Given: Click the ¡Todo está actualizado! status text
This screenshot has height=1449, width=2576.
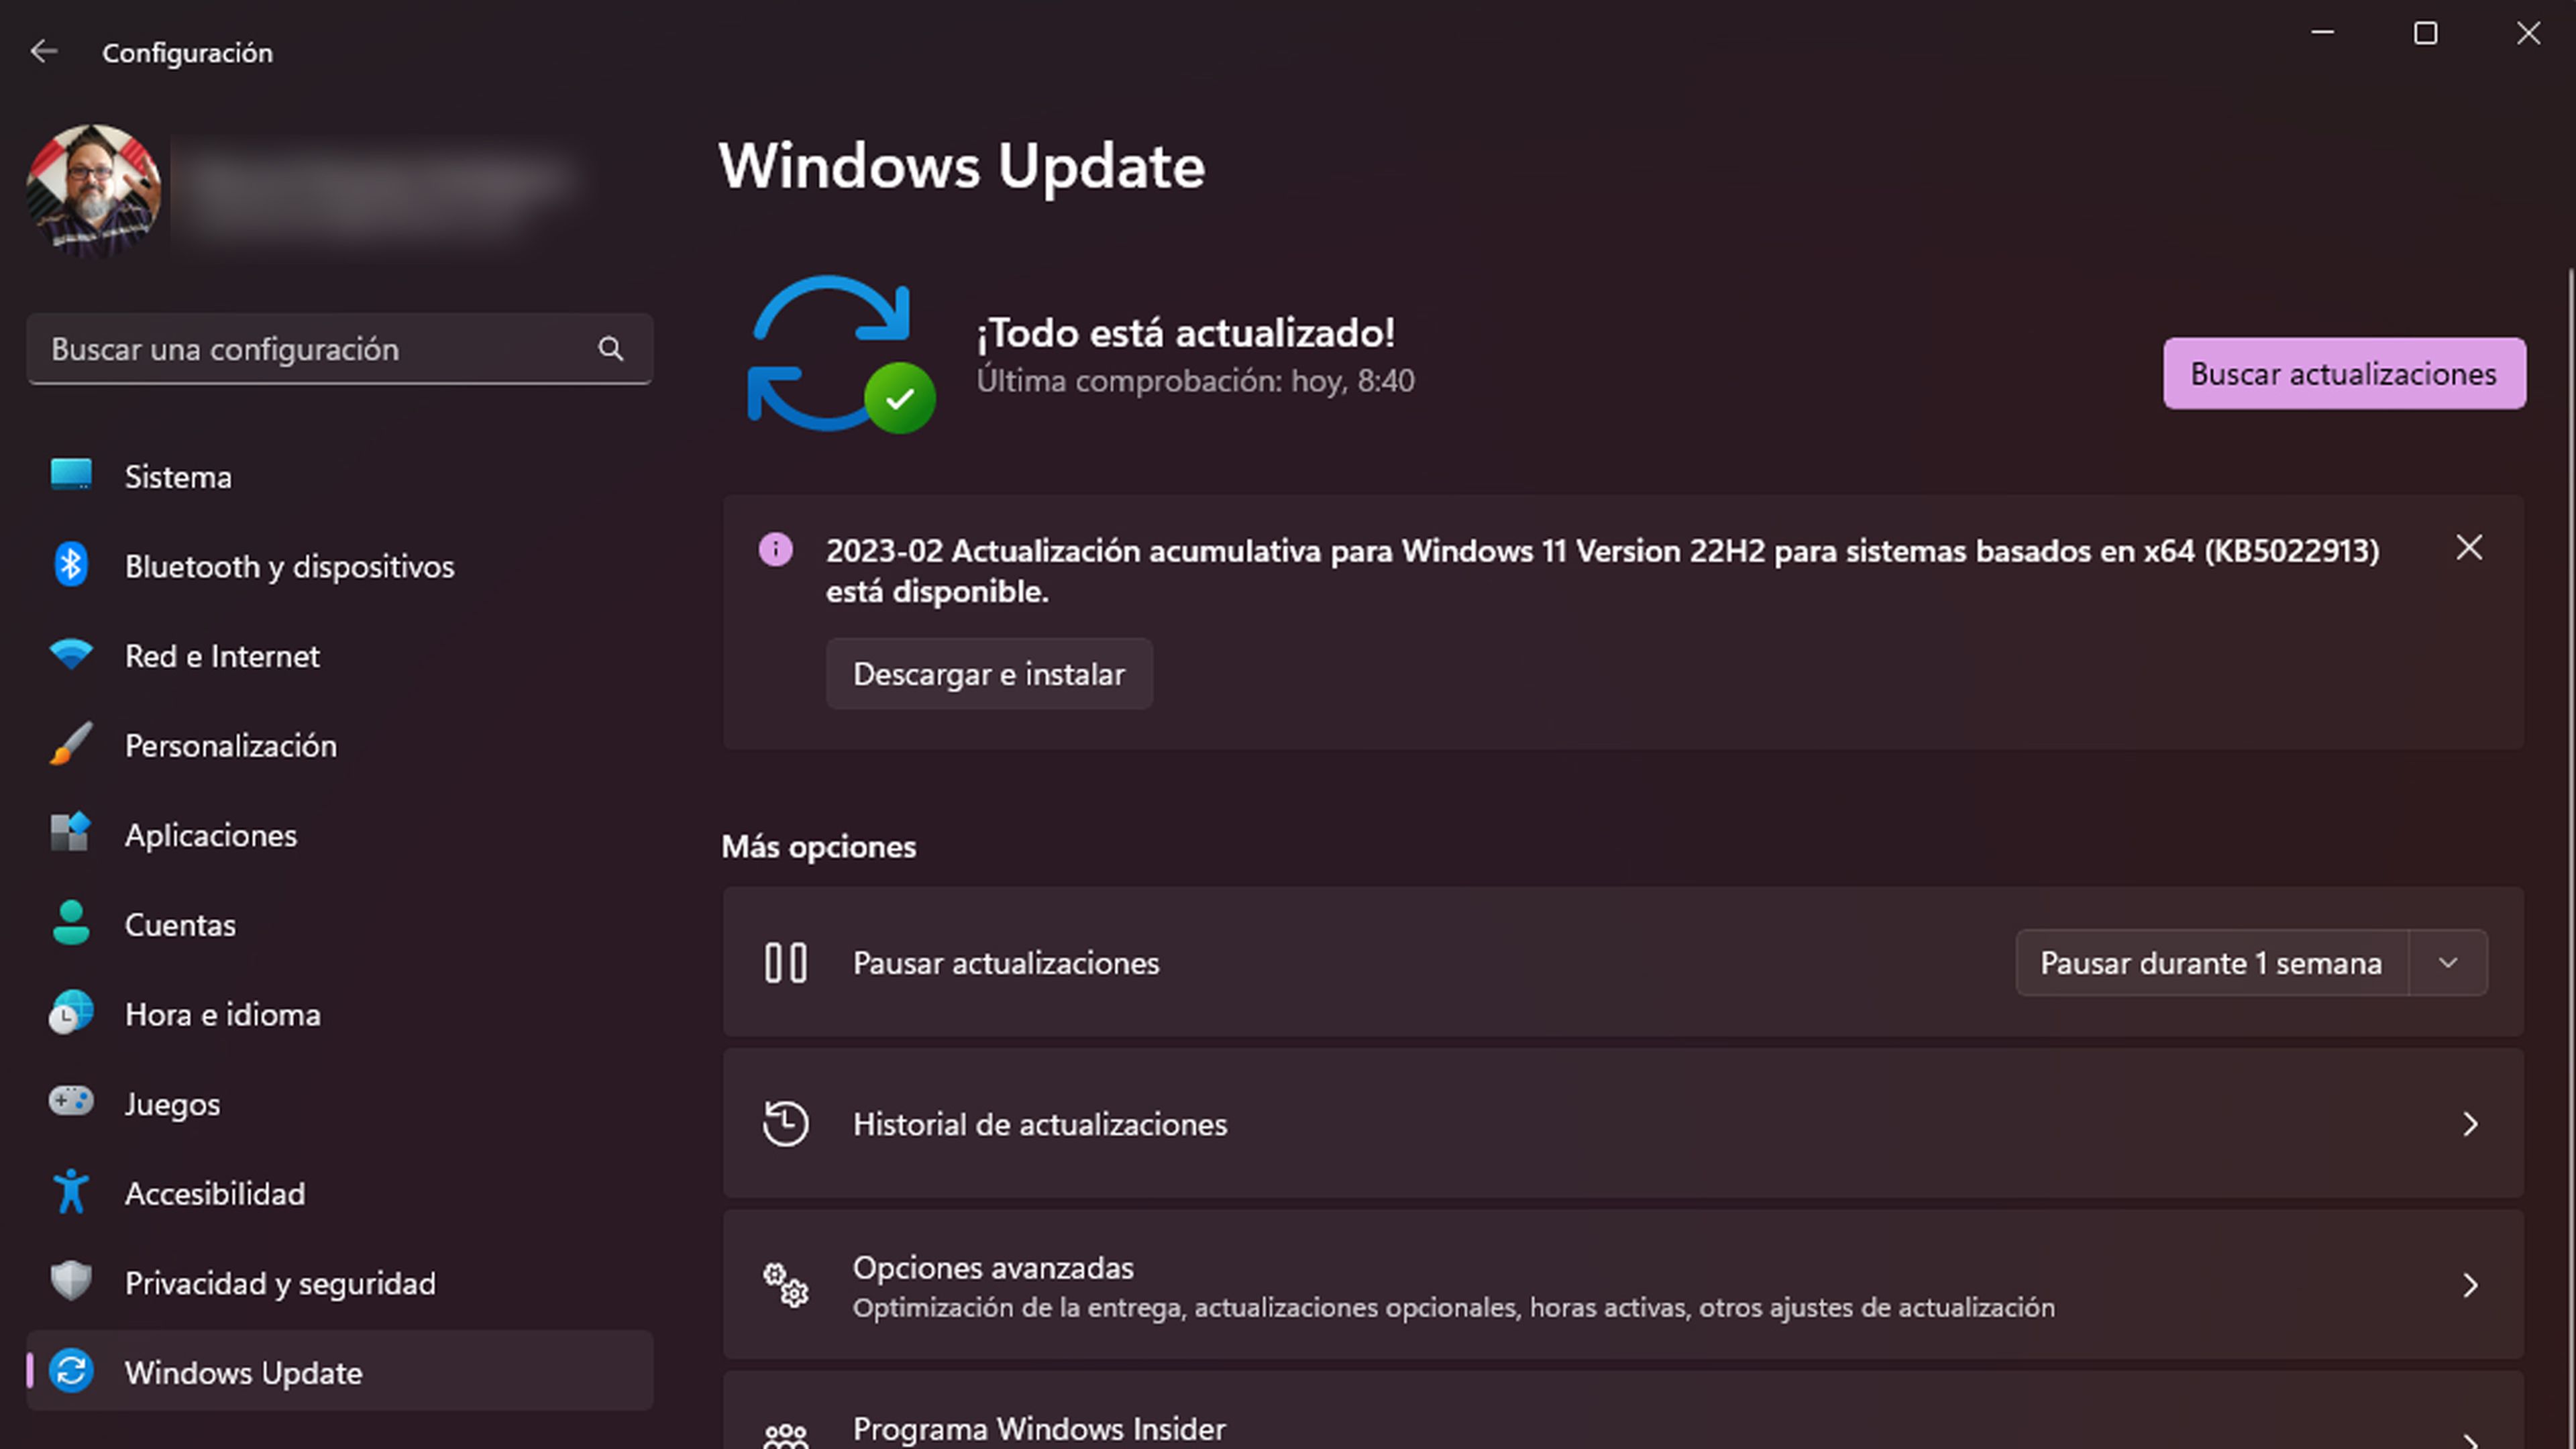Looking at the screenshot, I should click(x=1186, y=333).
